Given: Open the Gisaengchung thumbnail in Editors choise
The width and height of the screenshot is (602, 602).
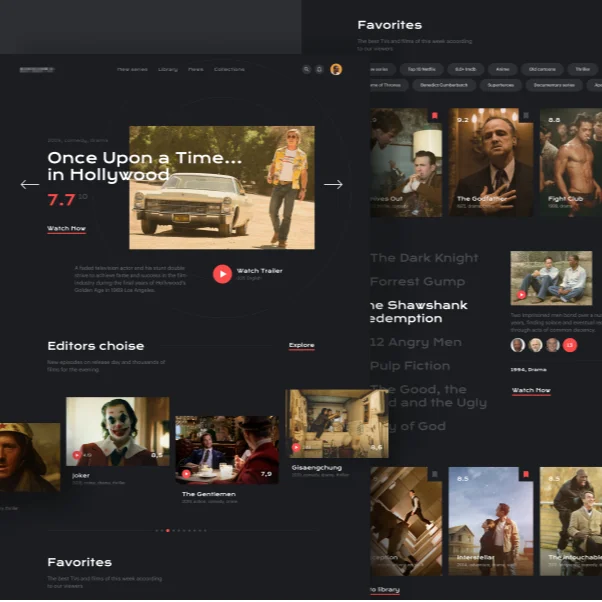Looking at the screenshot, I should (337, 424).
